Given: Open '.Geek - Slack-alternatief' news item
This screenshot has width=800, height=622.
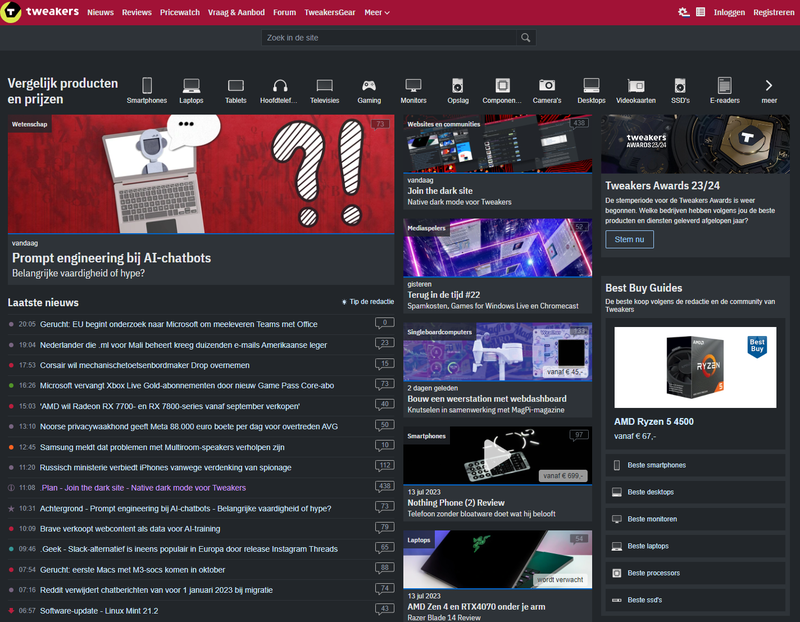Looking at the screenshot, I should 189,549.
